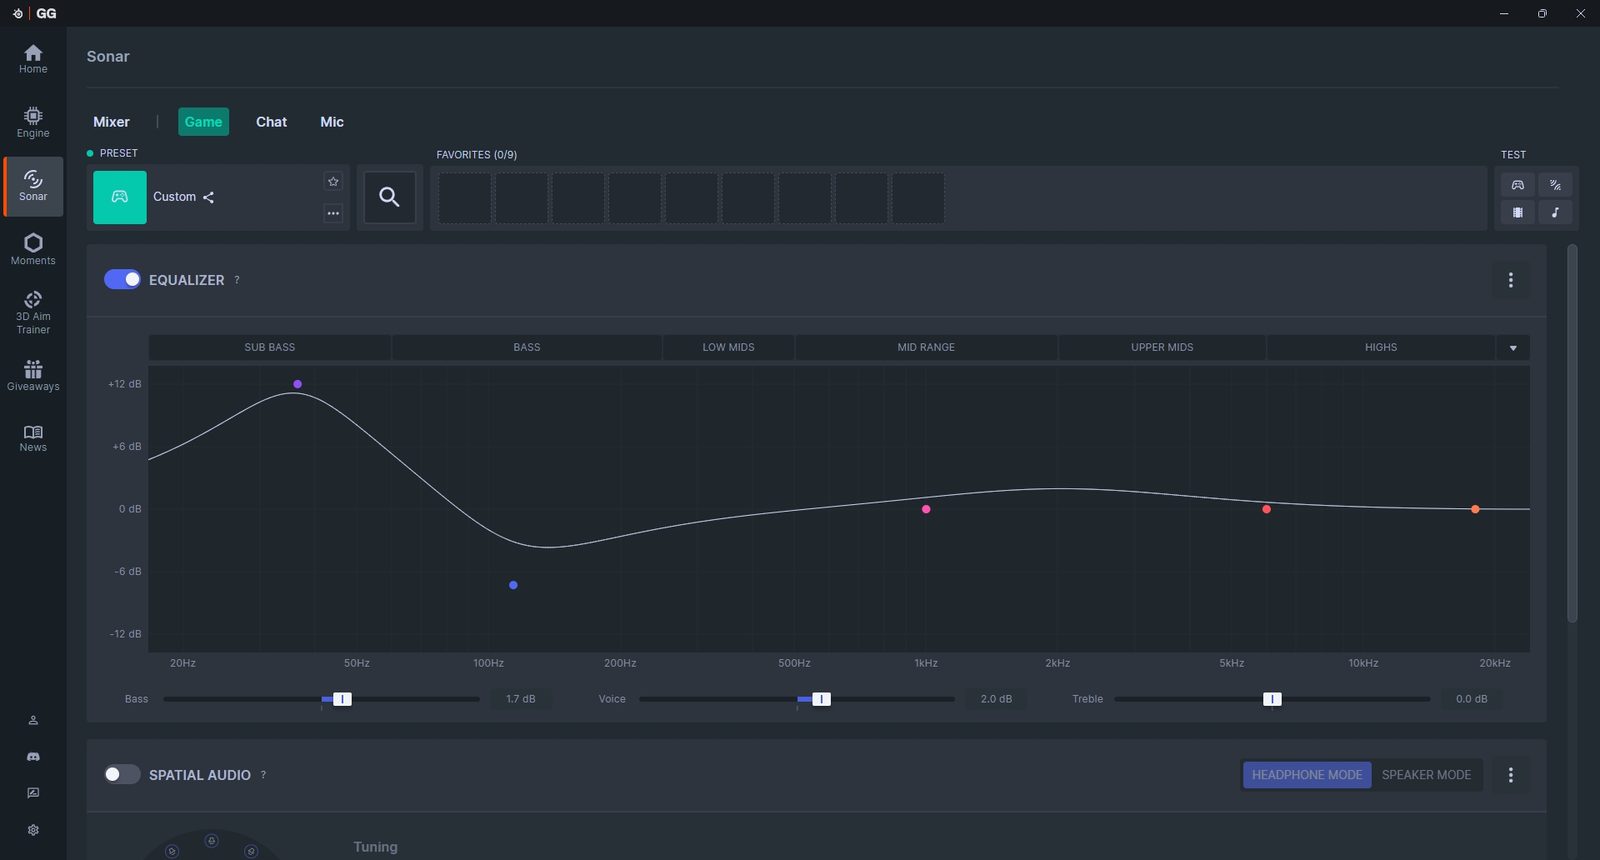
Task: Launch the 3D Aim Trainer
Action: 33,313
